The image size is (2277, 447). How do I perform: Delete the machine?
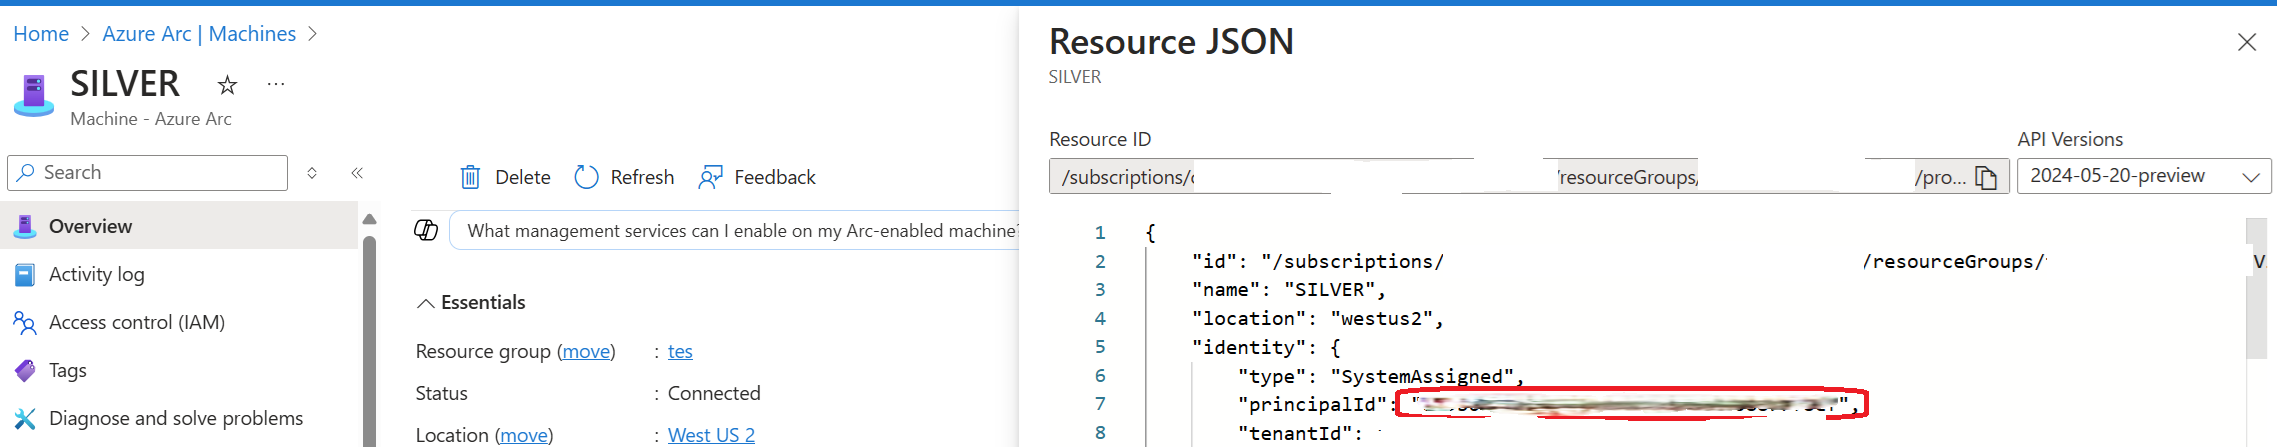(x=505, y=177)
